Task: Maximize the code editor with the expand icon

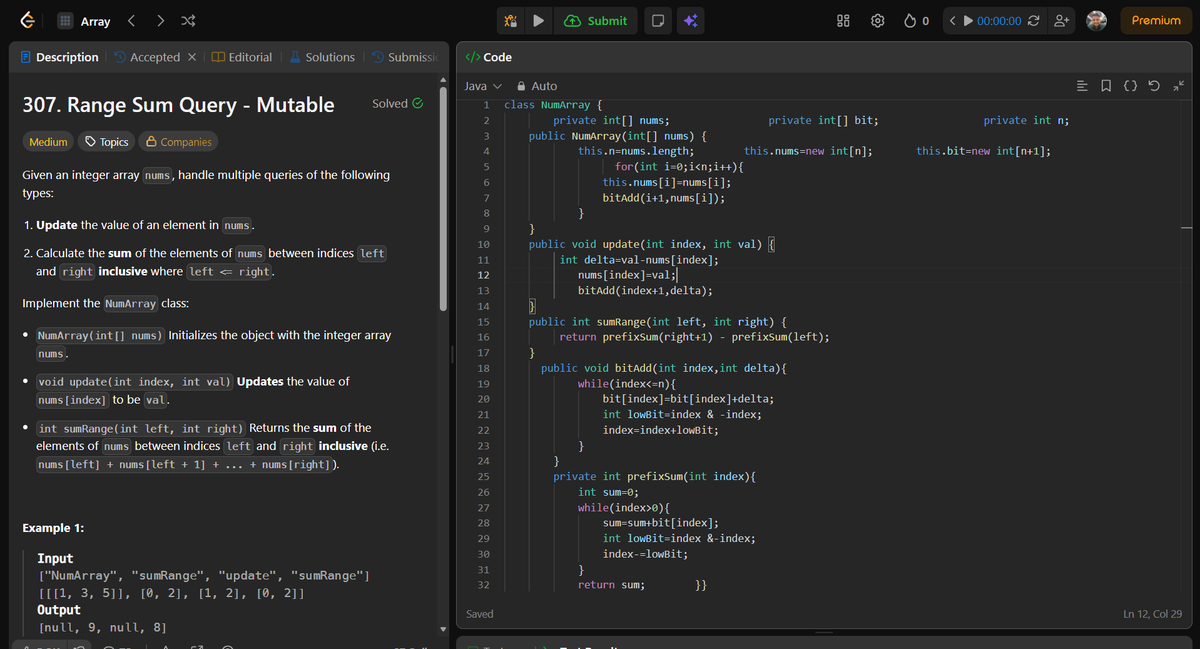Action: click(1181, 86)
